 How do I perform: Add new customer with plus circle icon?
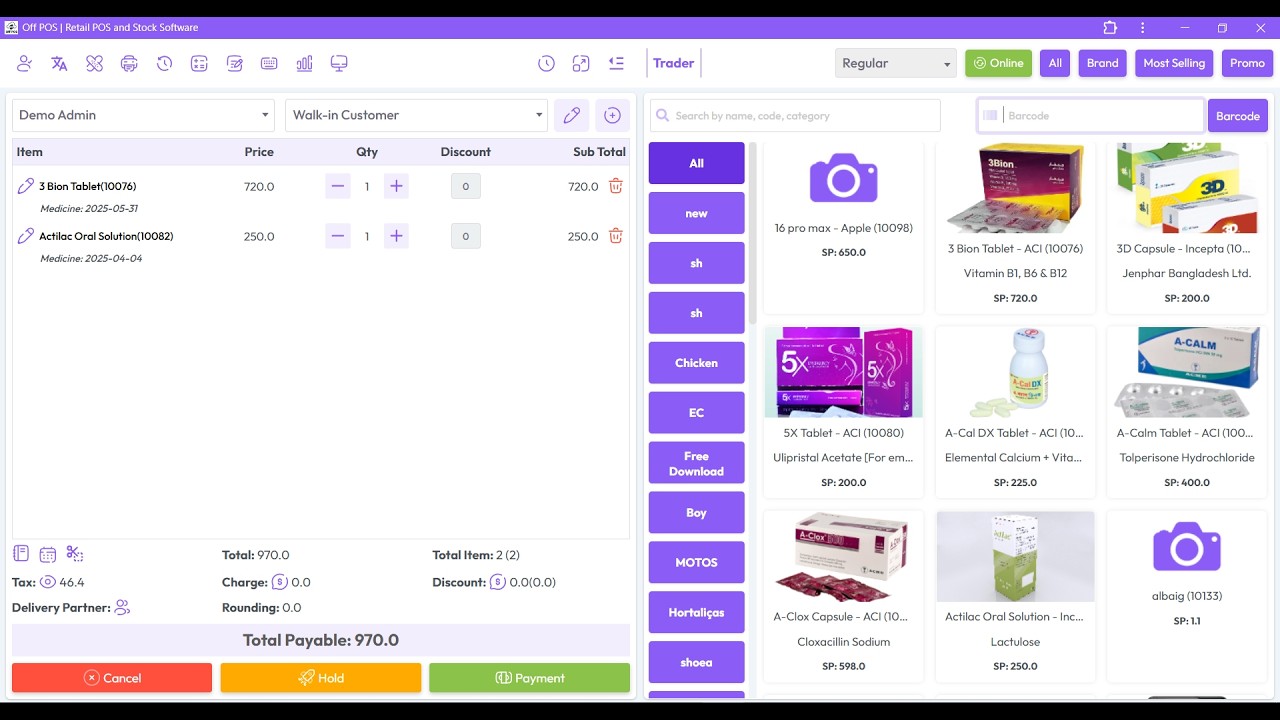(612, 115)
